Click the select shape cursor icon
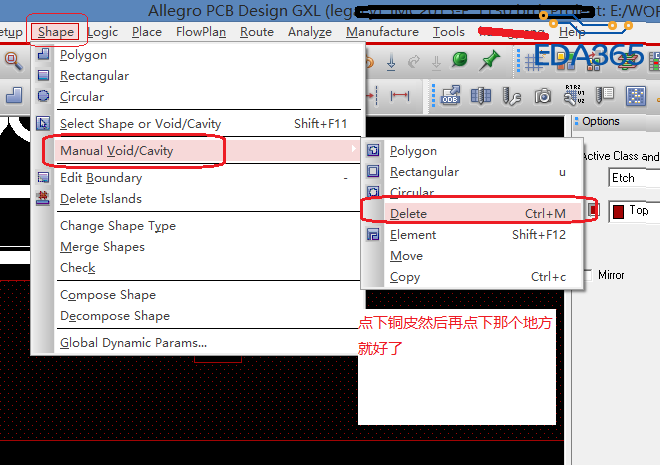 pos(43,123)
